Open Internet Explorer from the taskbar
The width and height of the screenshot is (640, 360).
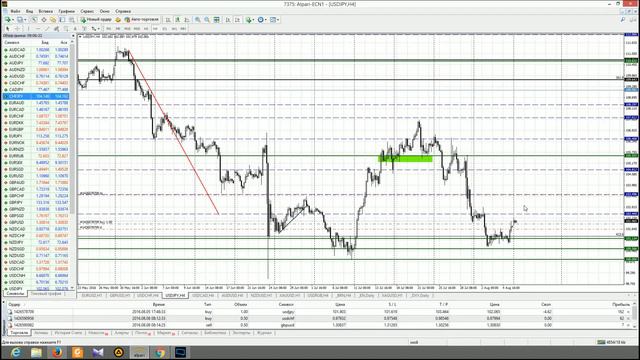[16, 352]
